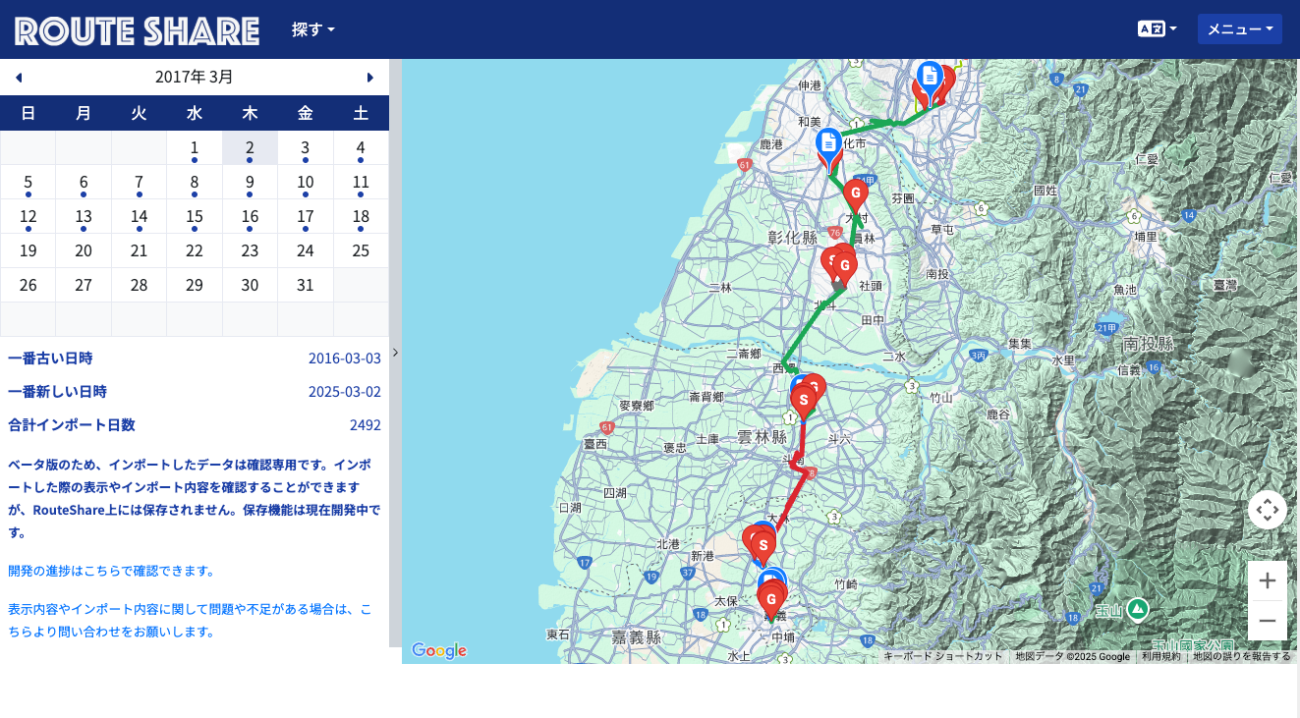Select the red G marker near 大村
1300x718 pixels.
(x=855, y=193)
